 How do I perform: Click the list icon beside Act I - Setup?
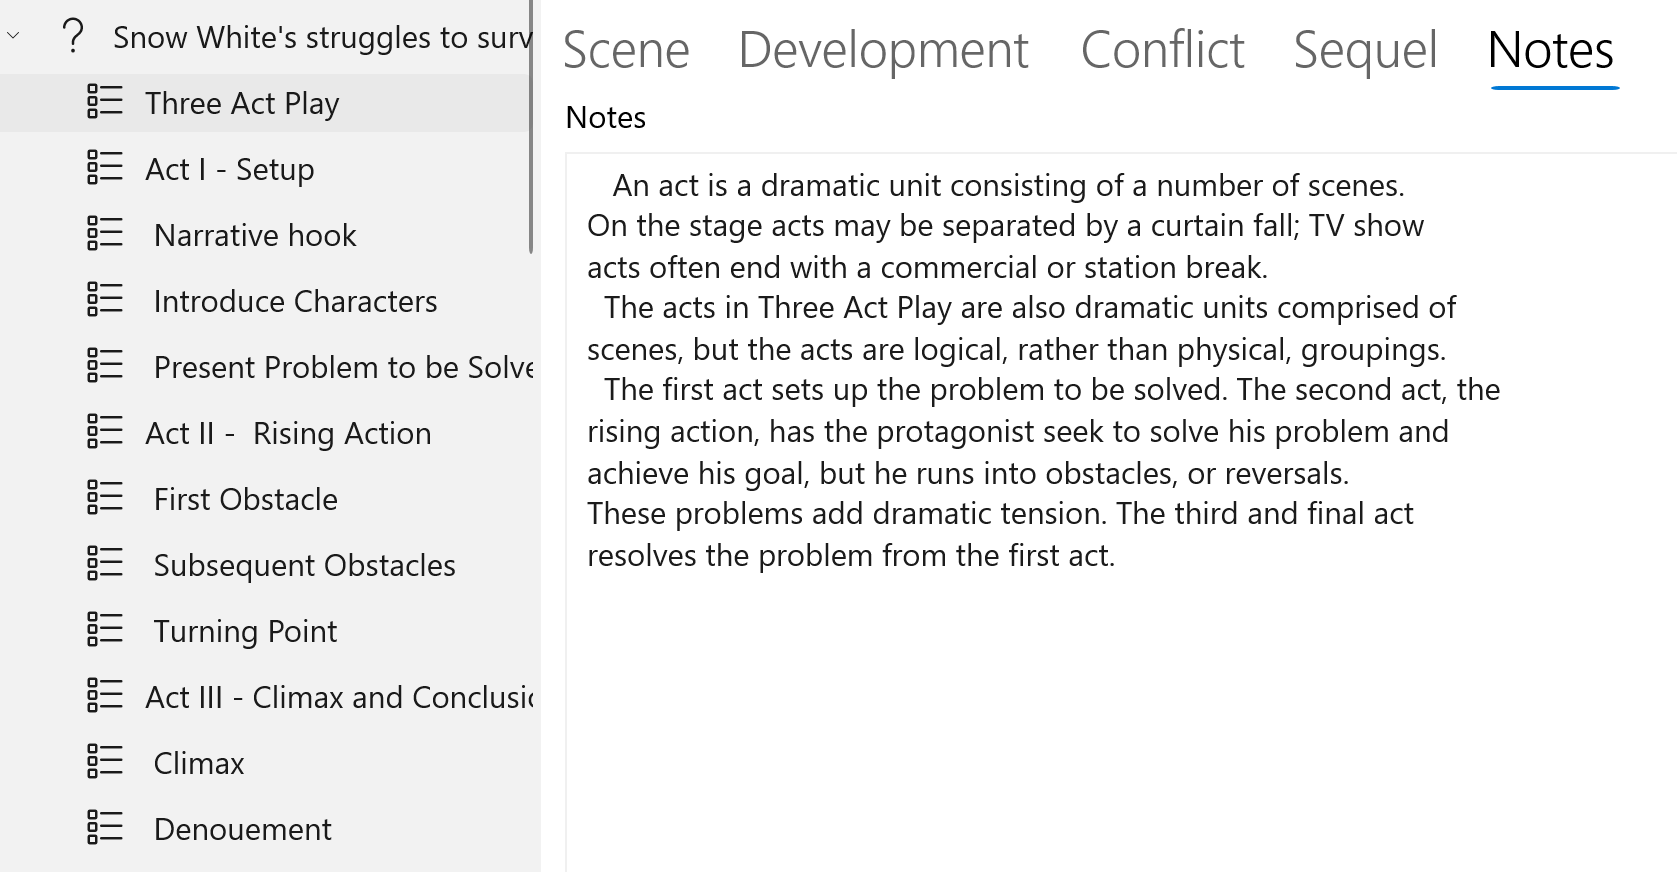tap(105, 168)
